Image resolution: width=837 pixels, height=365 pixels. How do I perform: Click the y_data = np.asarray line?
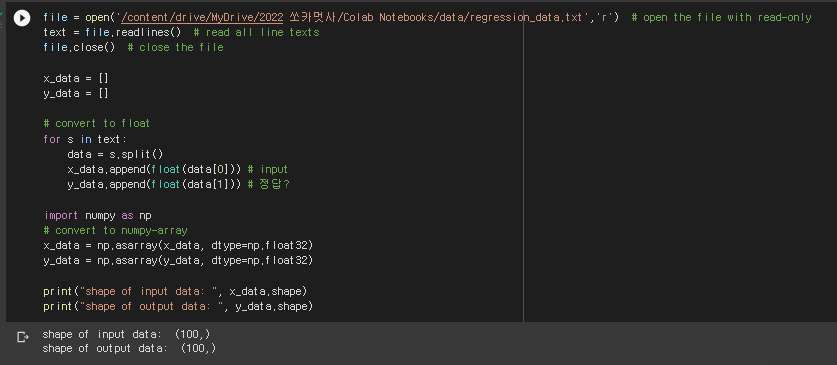[x=178, y=261]
